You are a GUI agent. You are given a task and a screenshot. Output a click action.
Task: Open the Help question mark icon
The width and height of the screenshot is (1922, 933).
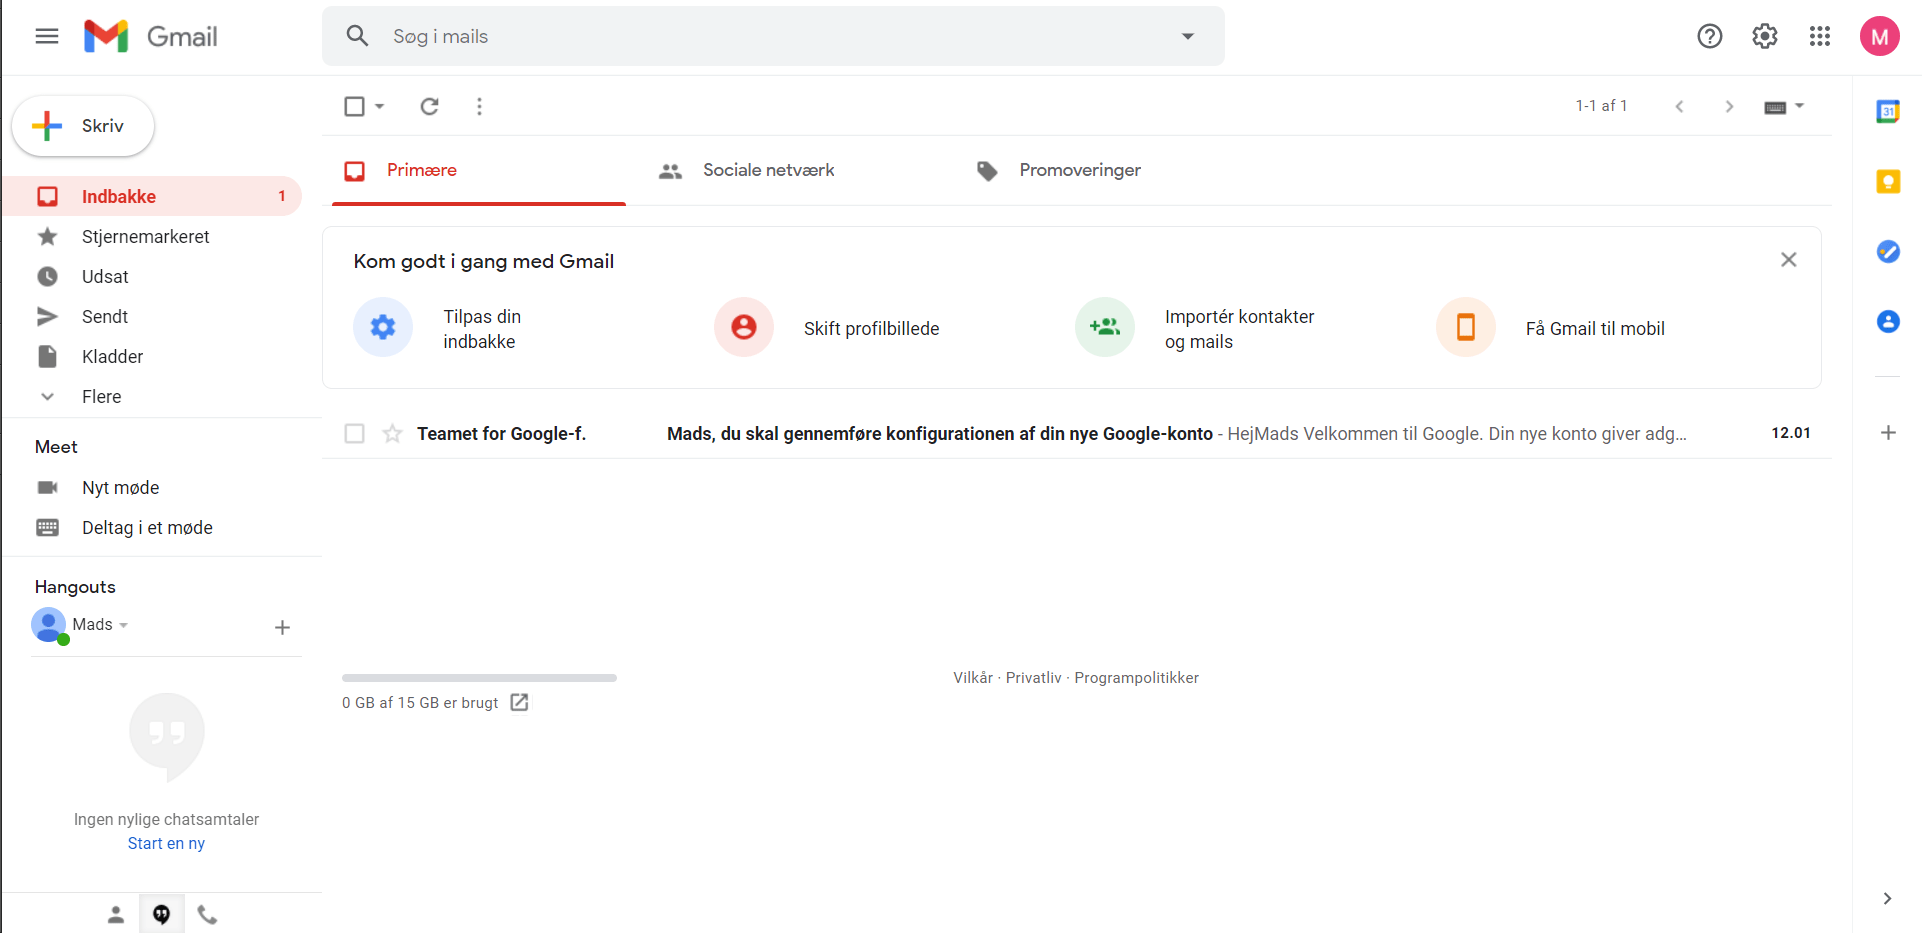click(1709, 37)
